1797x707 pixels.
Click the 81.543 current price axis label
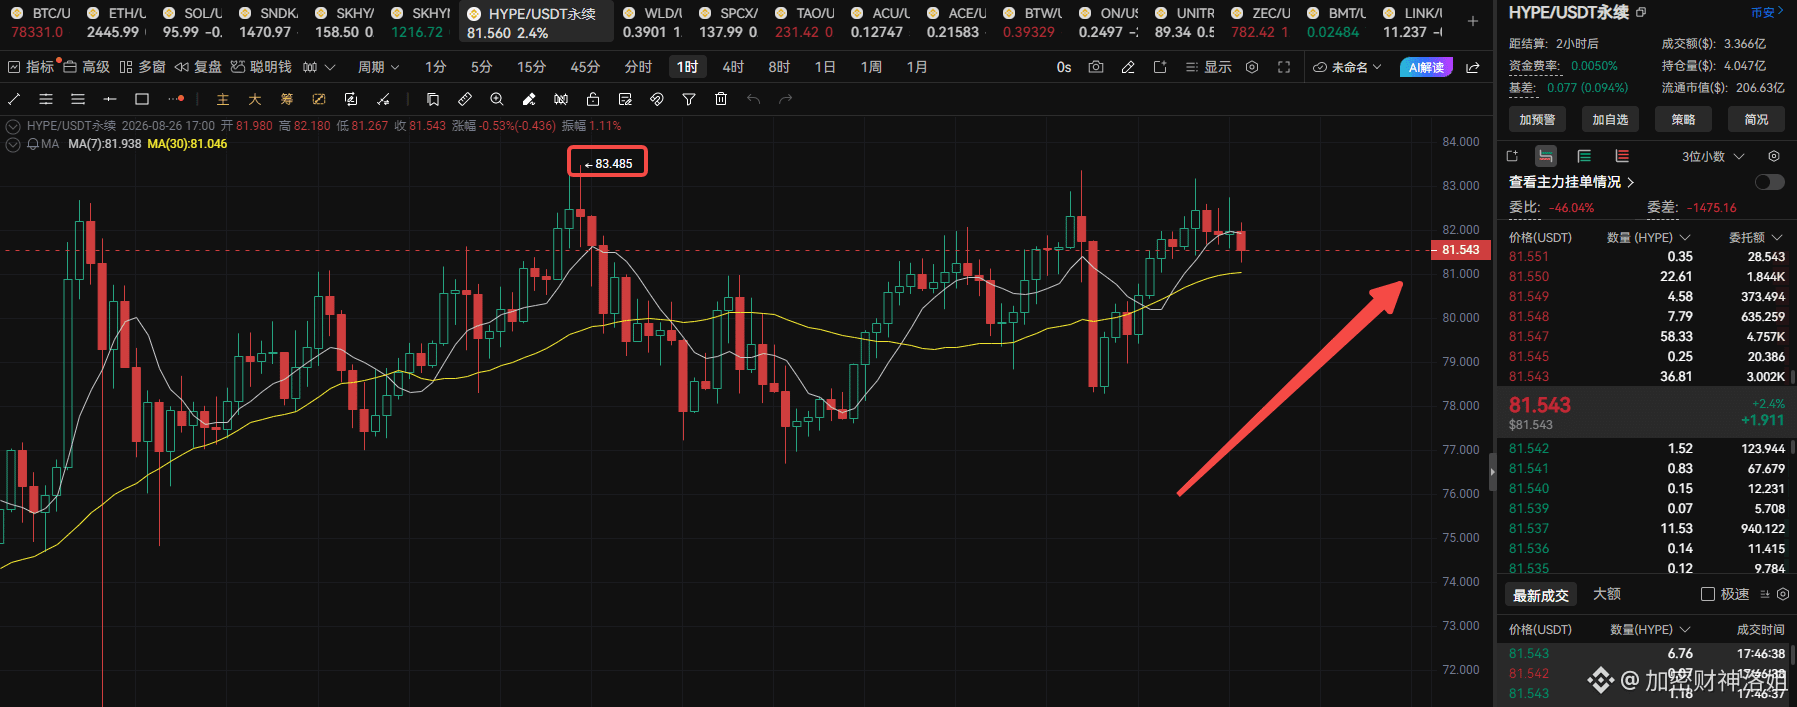click(x=1461, y=250)
